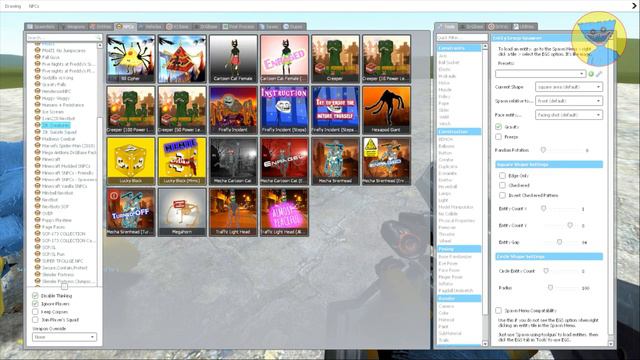Choose the red Enraged Mecha Cartoon Cat icon
Viewport: 640px width, 360px height.
click(x=284, y=161)
